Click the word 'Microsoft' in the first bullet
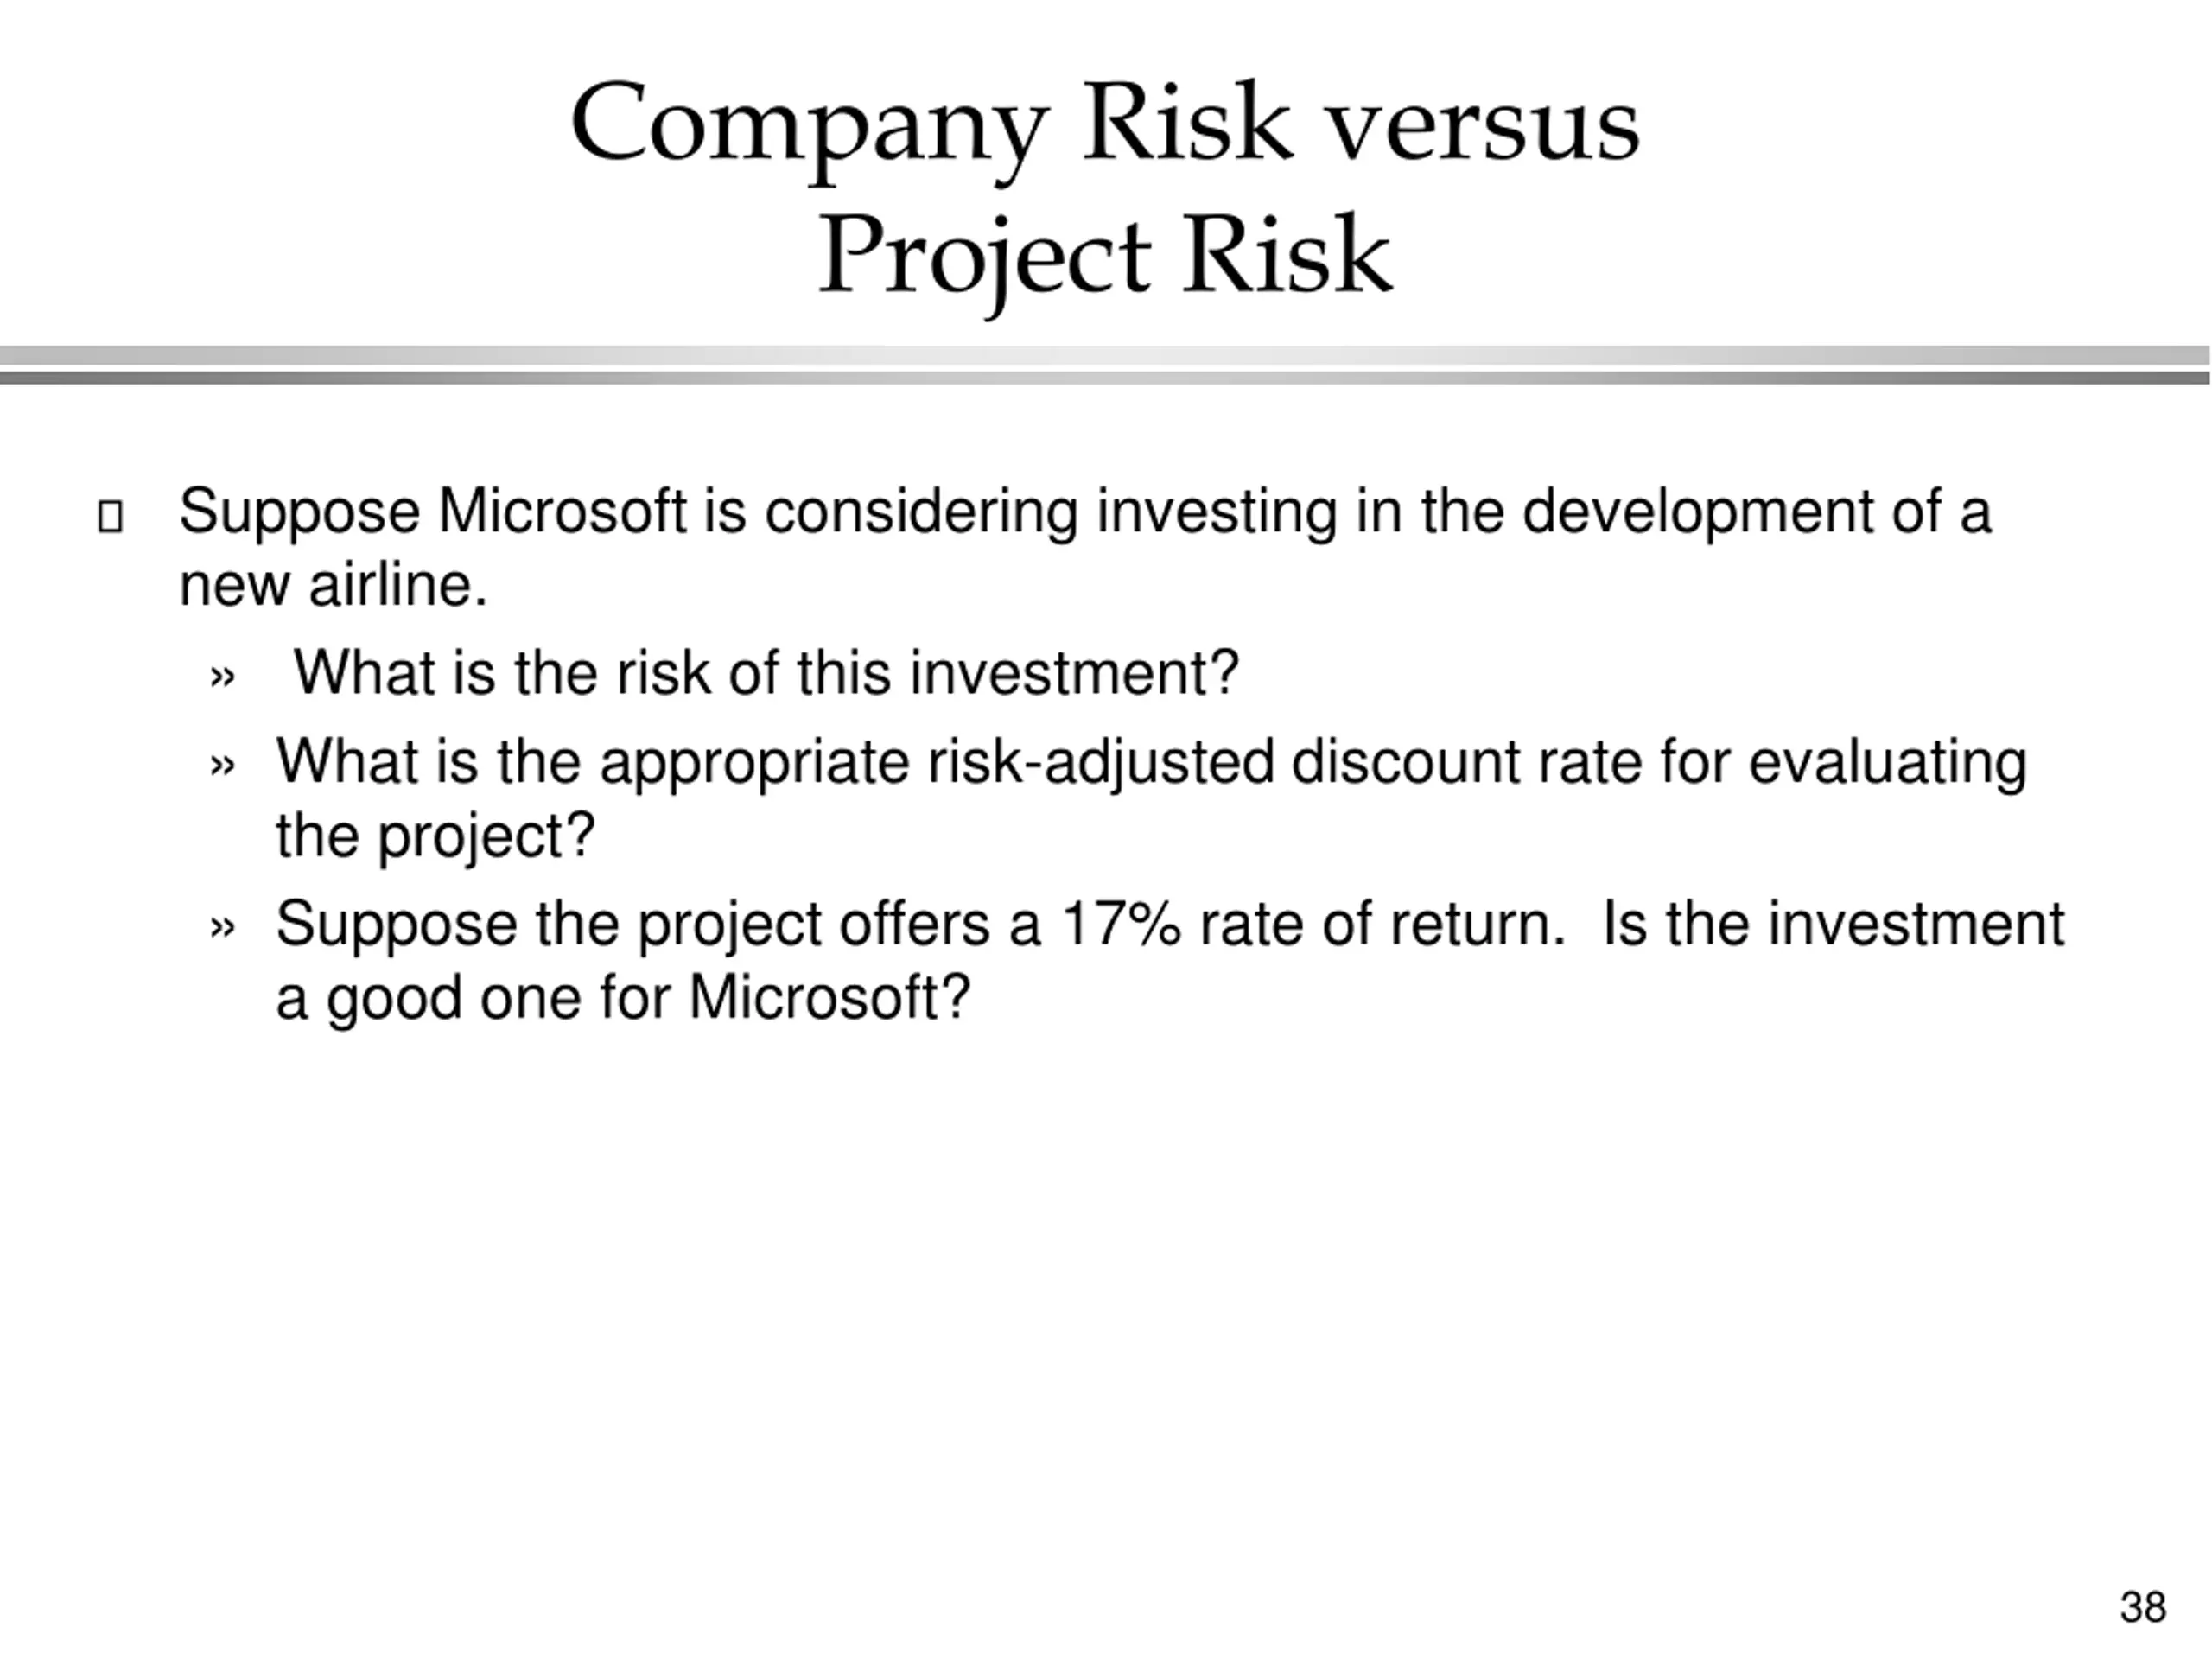 pyautogui.click(x=562, y=511)
